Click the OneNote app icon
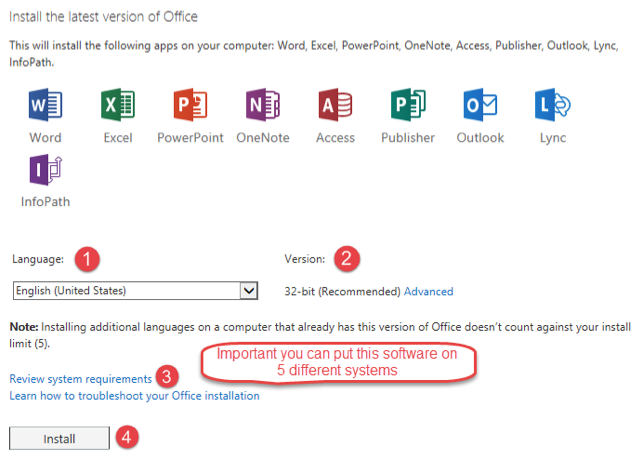The height and width of the screenshot is (460, 640). tap(263, 104)
